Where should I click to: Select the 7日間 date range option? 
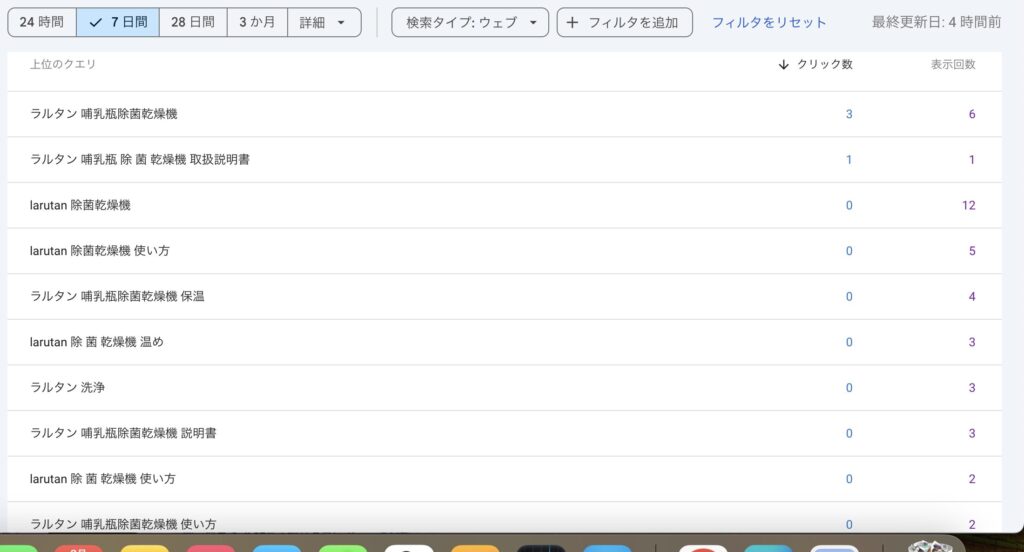pos(117,22)
